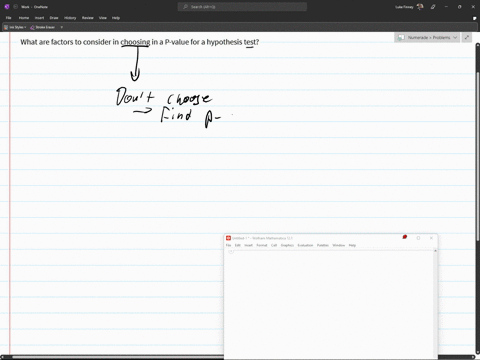Click the Mathematica window app icon
The width and height of the screenshot is (480, 360).
click(x=228, y=238)
